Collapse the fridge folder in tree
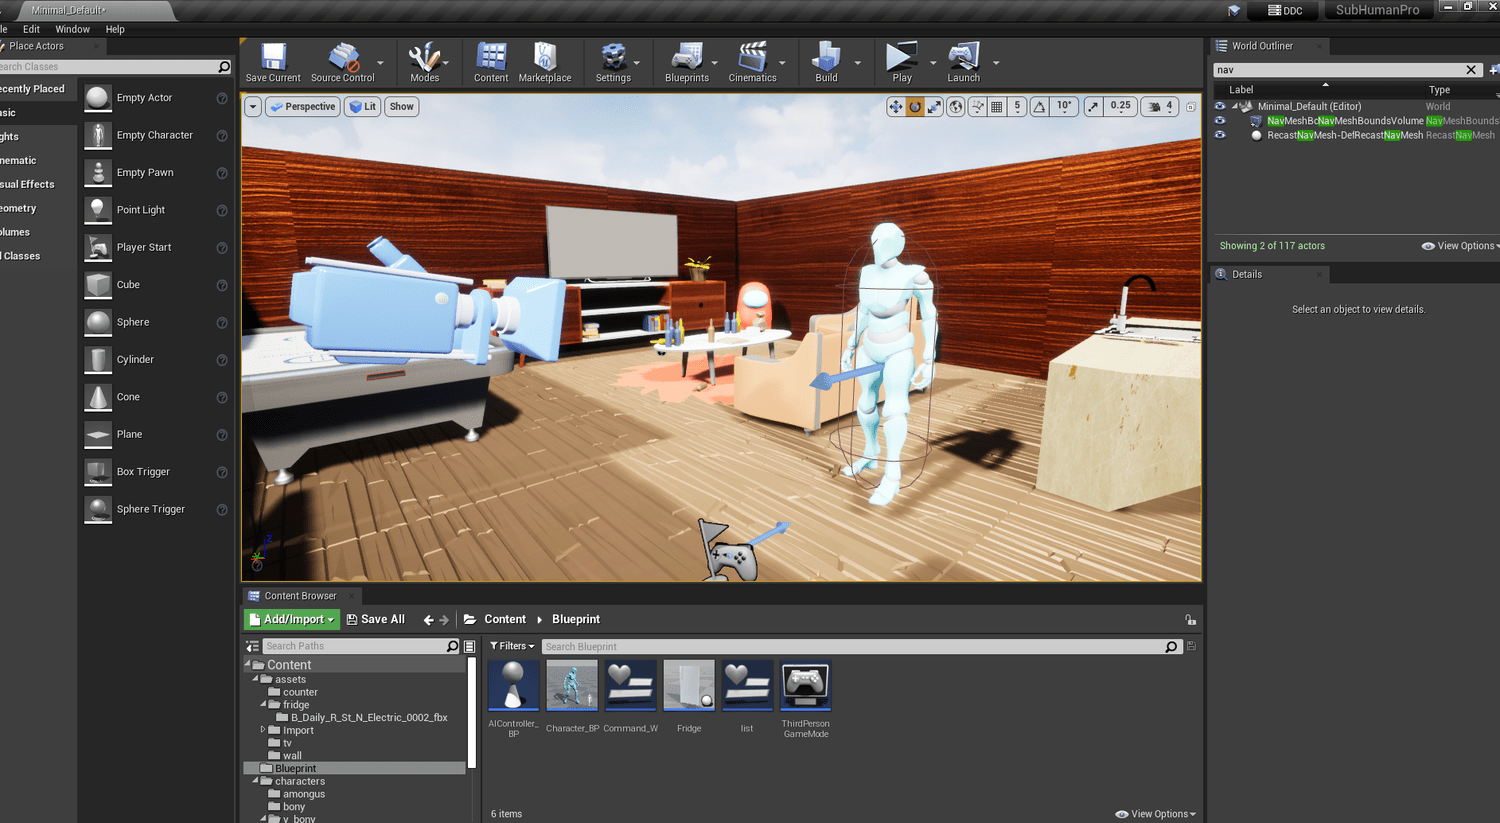1500x823 pixels. tap(264, 704)
